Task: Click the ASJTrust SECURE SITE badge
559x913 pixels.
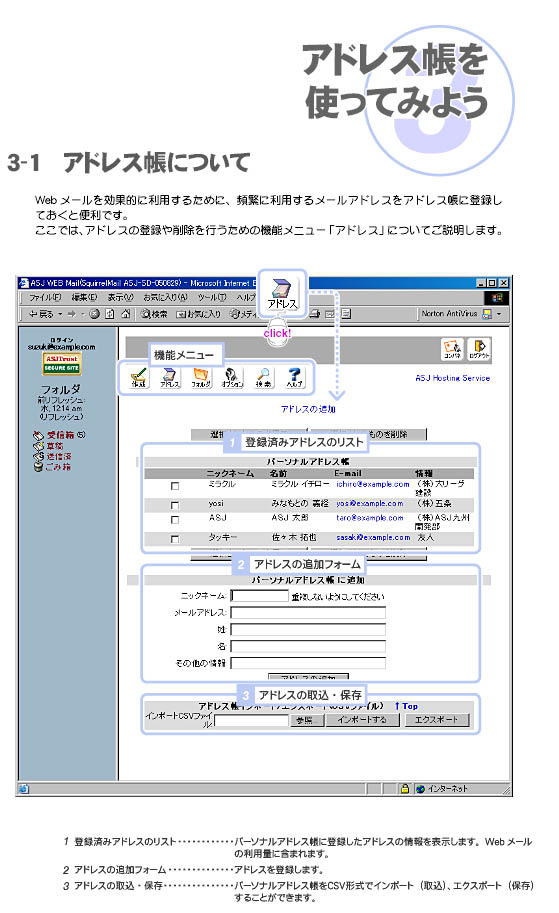Action: point(61,364)
